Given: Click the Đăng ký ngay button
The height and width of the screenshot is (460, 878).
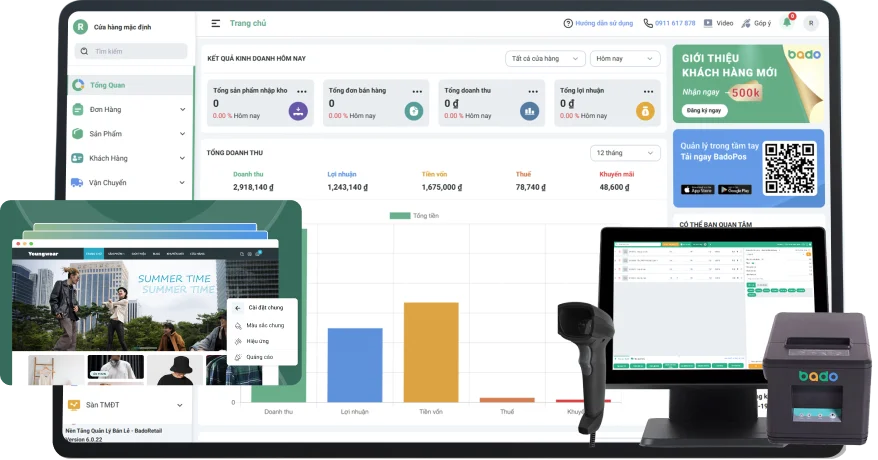Looking at the screenshot, I should point(704,111).
